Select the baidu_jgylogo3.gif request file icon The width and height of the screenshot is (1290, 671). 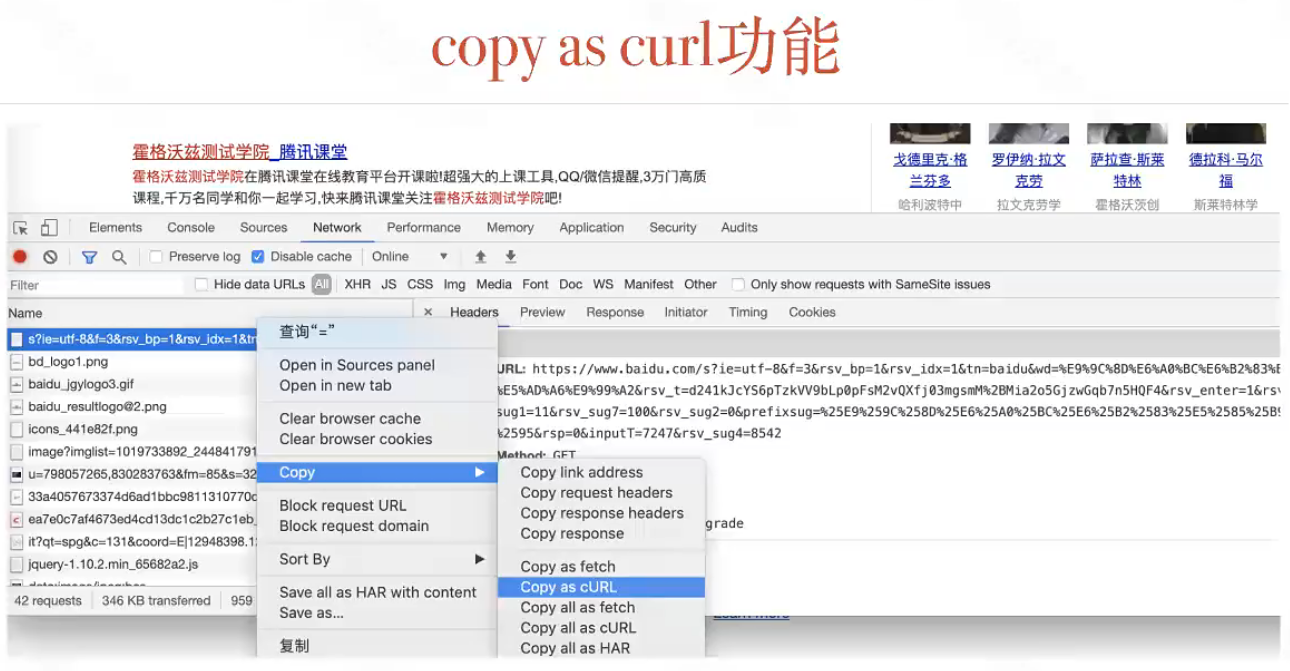17,384
